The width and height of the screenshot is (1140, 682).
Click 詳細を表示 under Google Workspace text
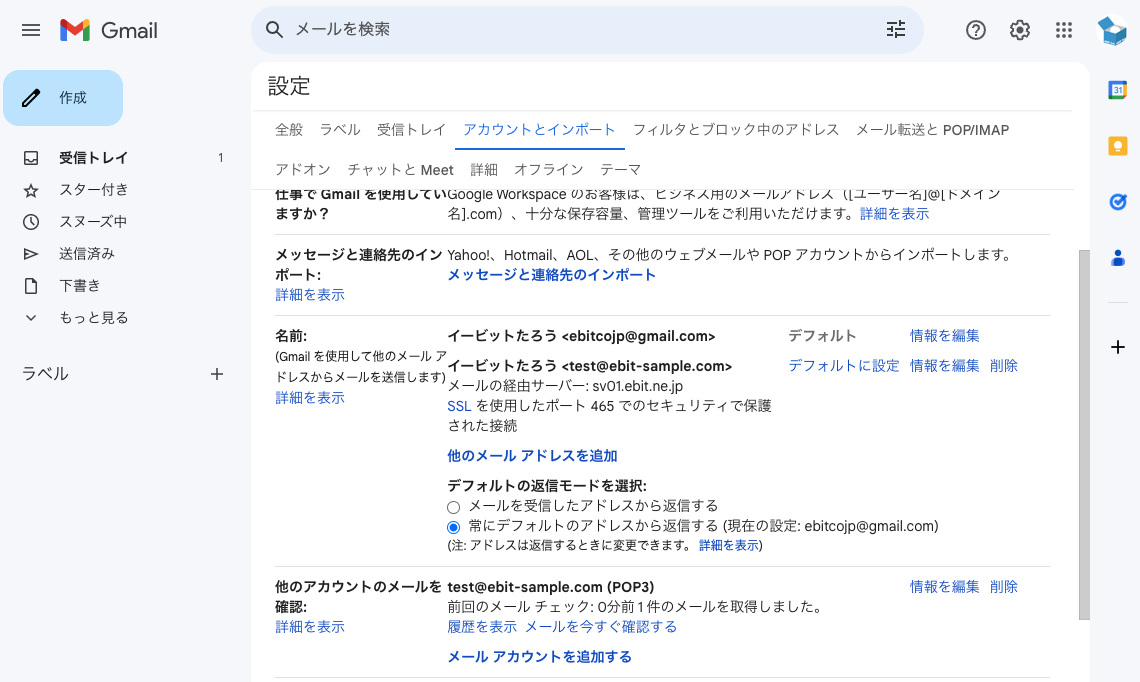[894, 214]
